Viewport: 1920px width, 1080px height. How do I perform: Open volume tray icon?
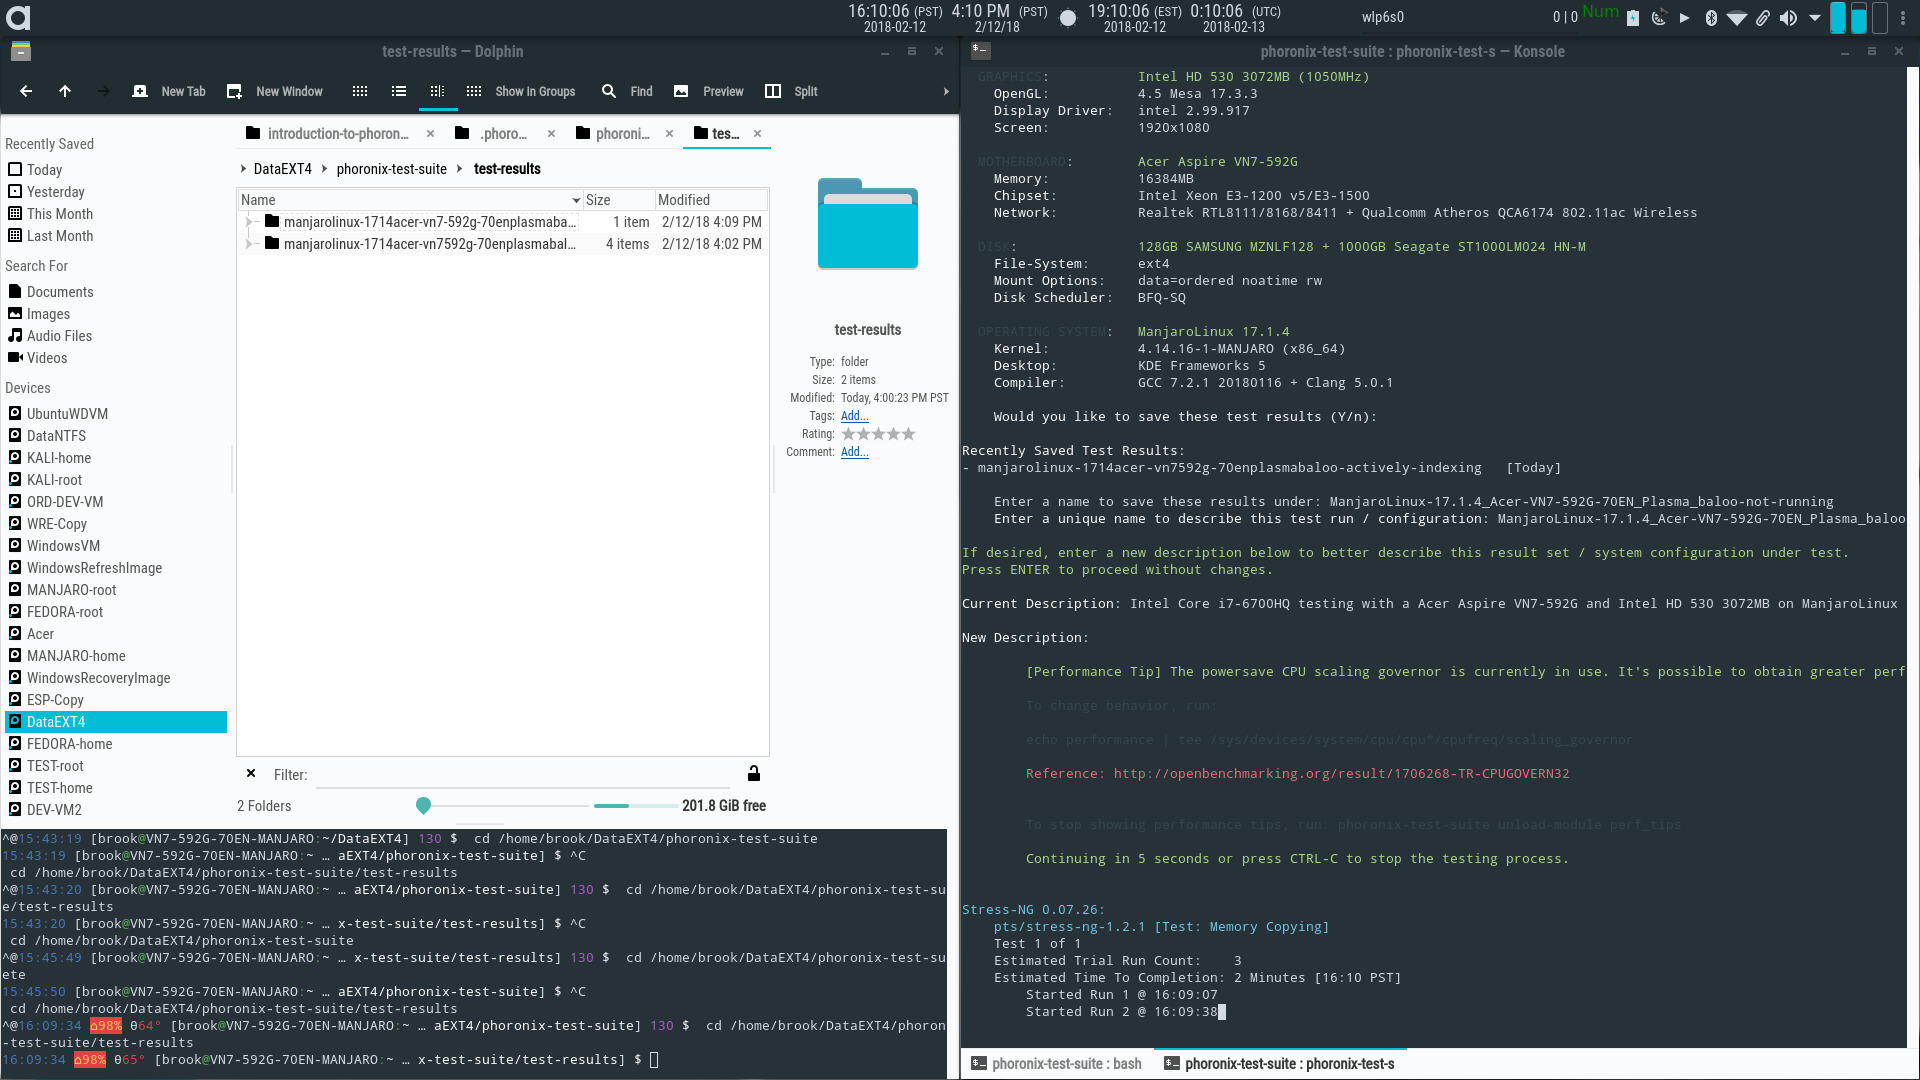point(1789,17)
